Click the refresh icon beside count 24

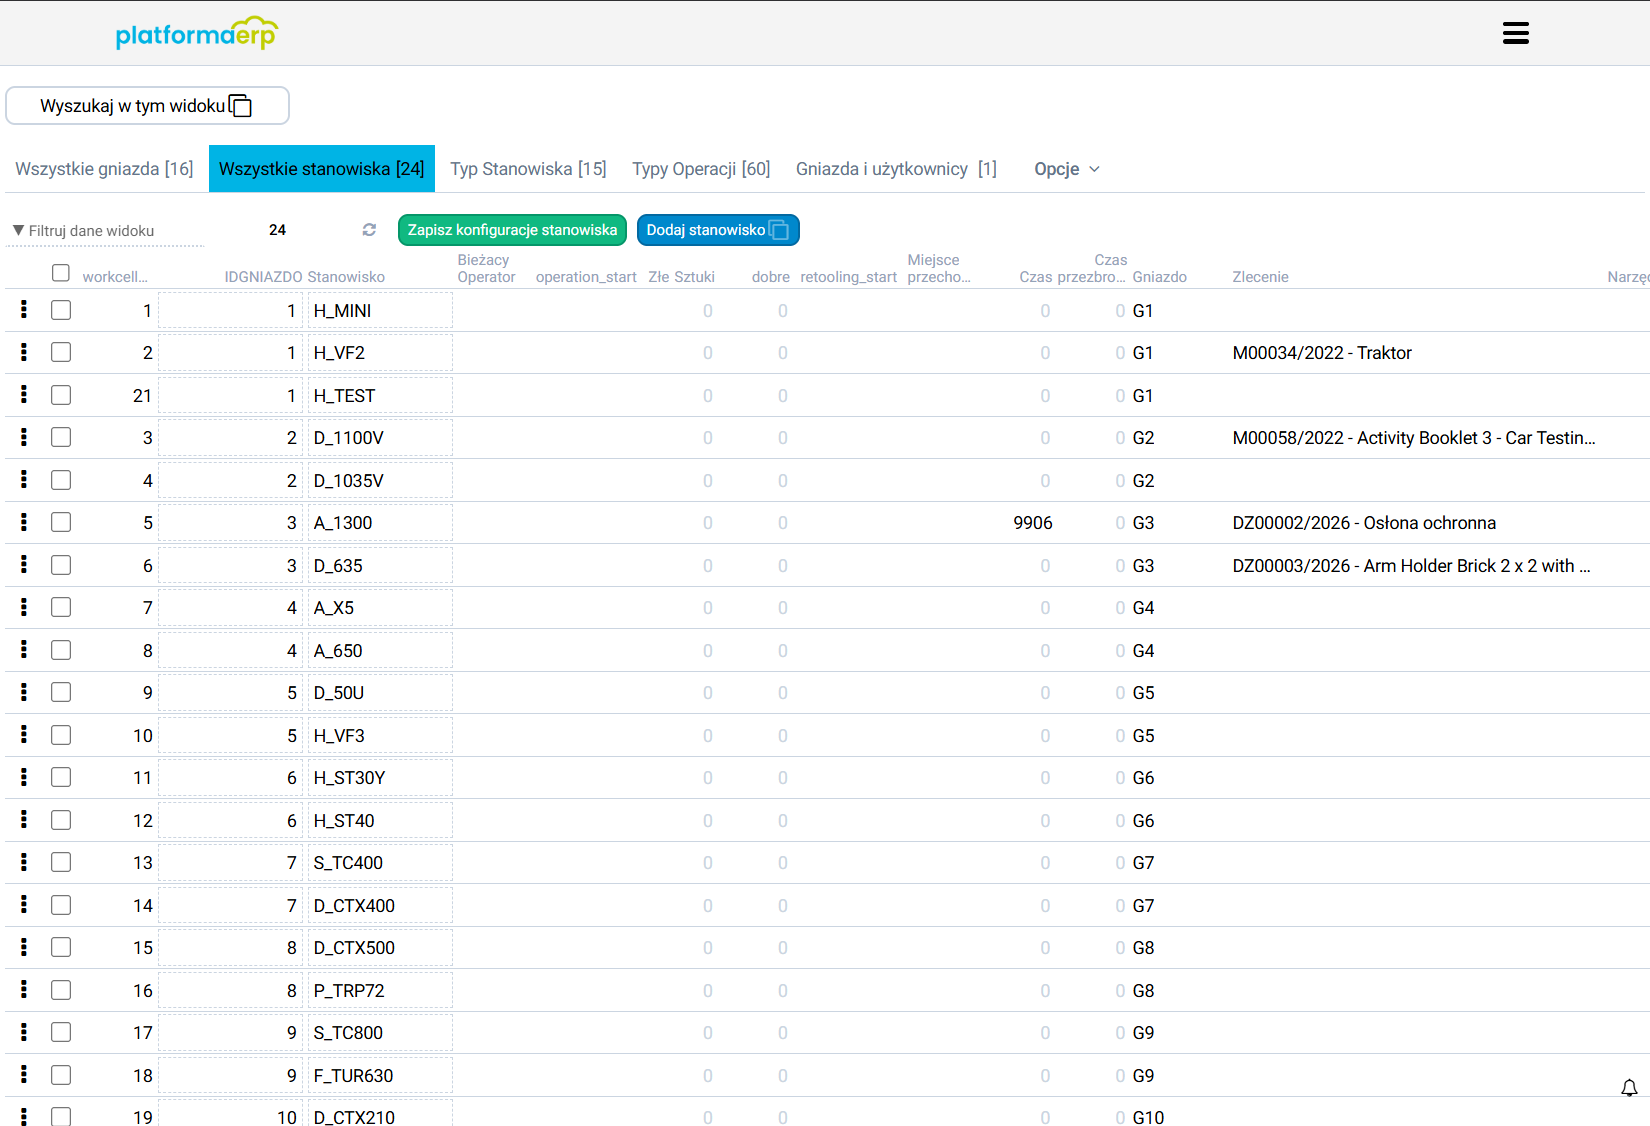(x=369, y=230)
